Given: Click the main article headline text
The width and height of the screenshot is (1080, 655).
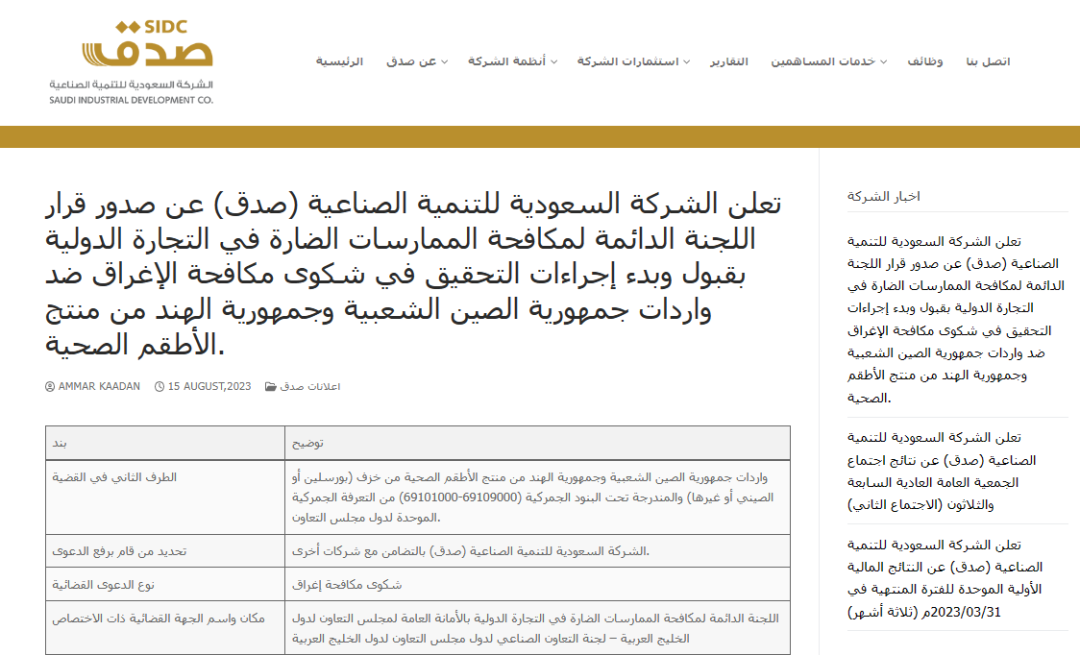Looking at the screenshot, I should pos(413,274).
